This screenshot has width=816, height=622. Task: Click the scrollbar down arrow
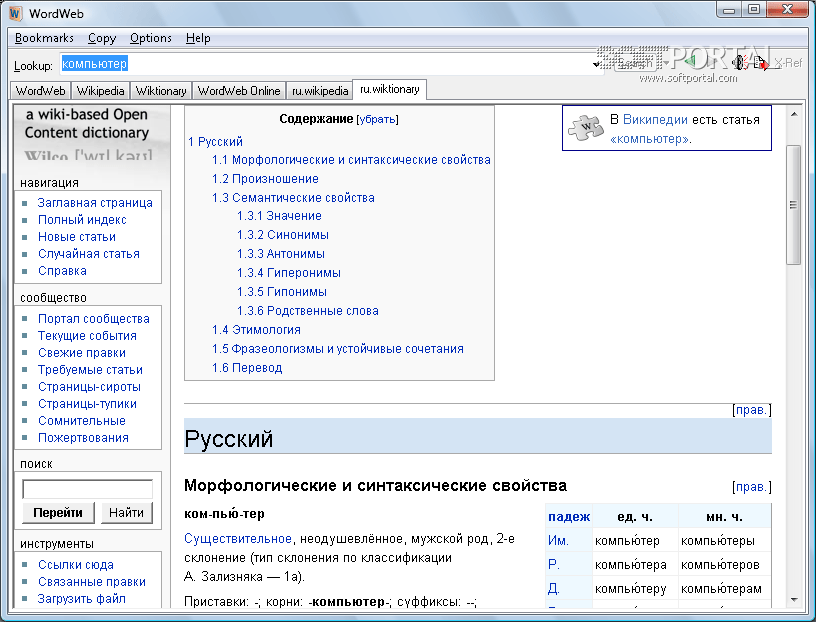[794, 600]
